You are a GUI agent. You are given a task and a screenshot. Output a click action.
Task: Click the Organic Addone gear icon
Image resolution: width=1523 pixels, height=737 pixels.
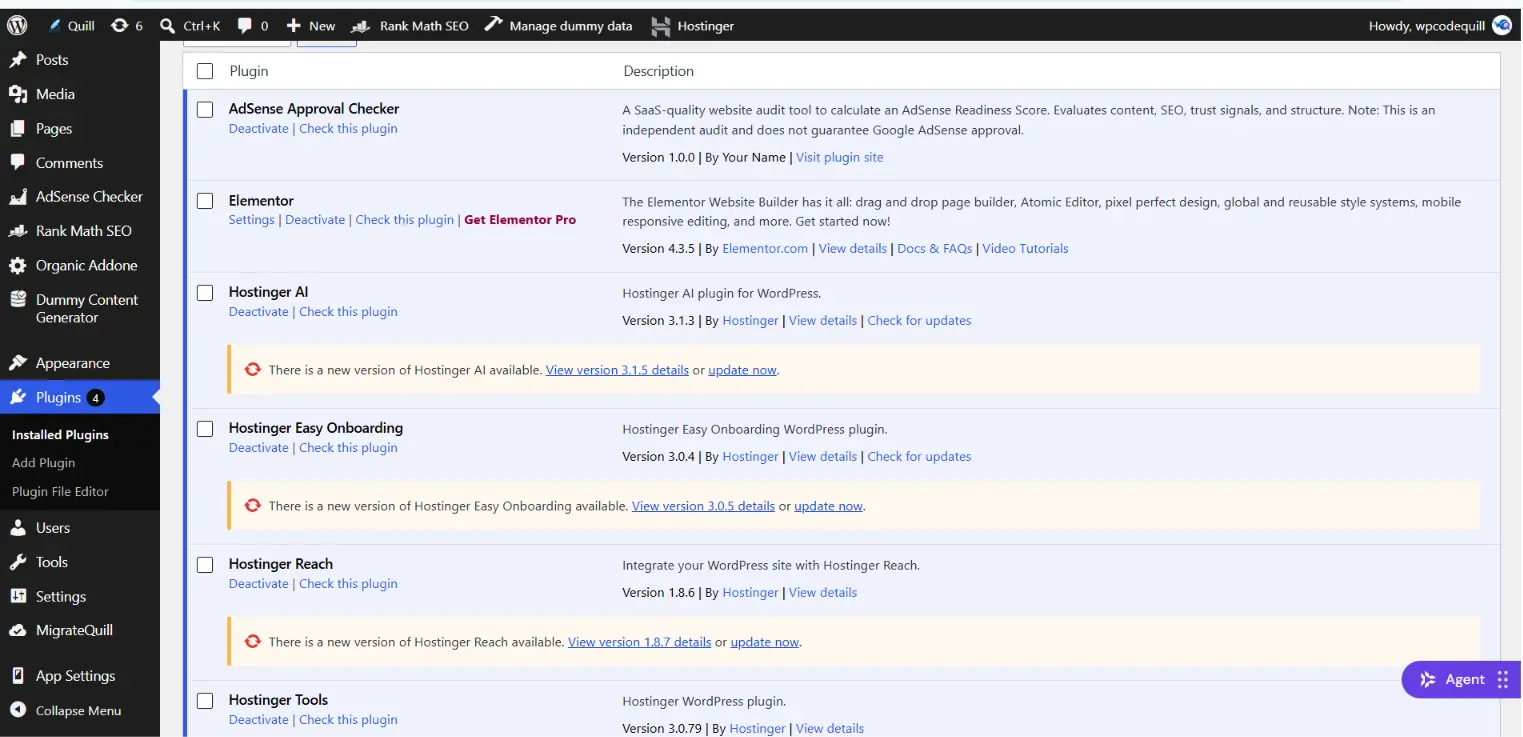(x=18, y=266)
